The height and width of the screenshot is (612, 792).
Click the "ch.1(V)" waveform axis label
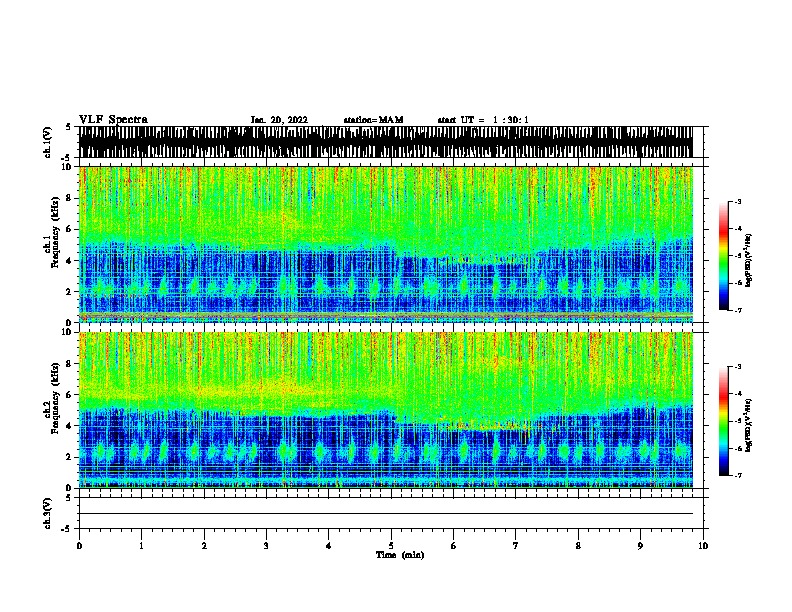point(47,142)
